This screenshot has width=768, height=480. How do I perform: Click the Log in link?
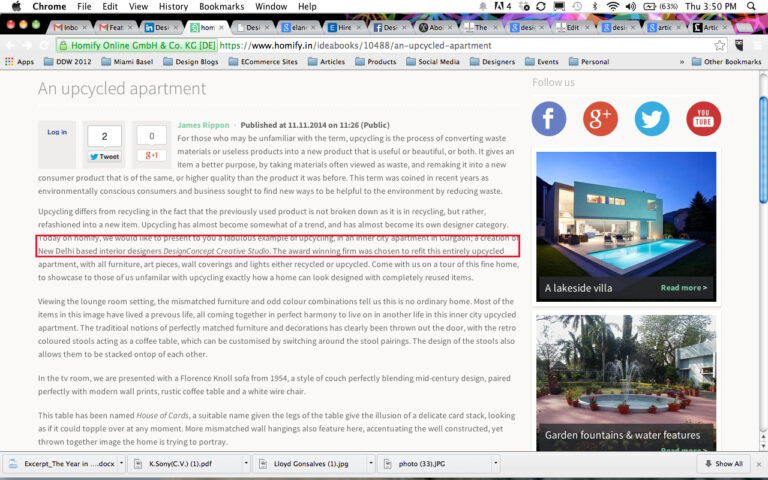(57, 132)
